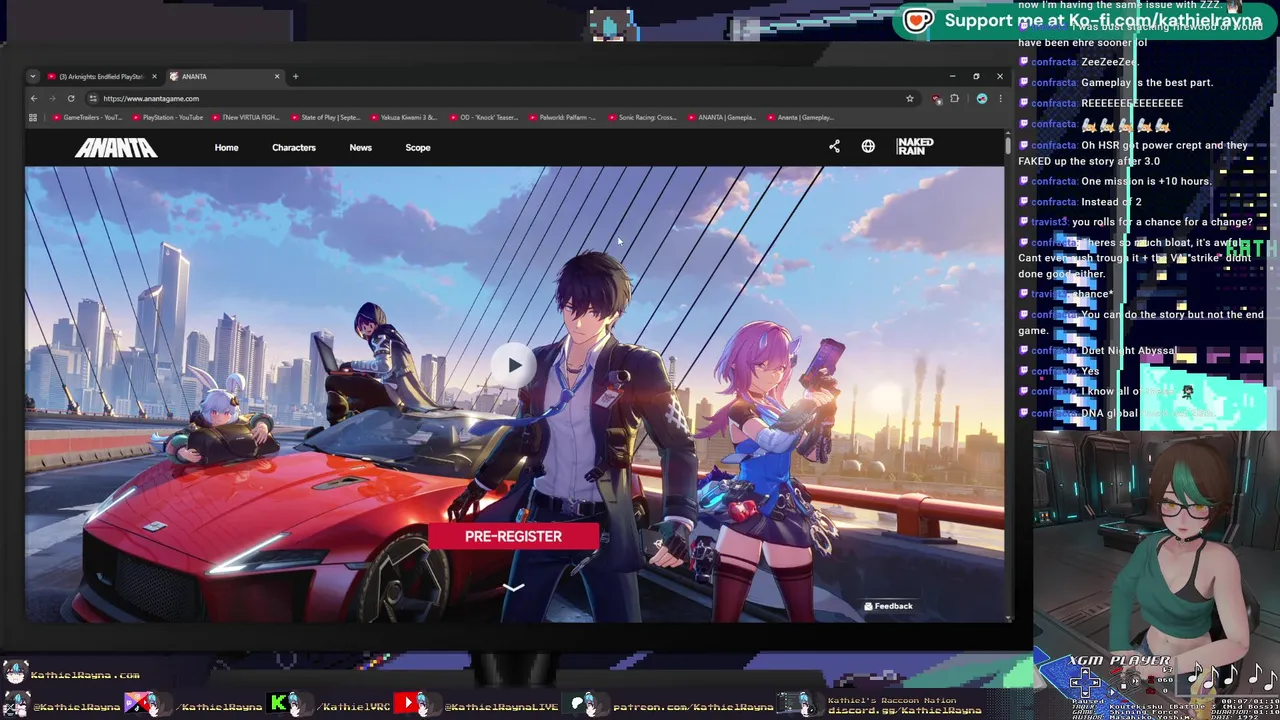Open the Home page in Ananta nav
Viewport: 1280px width, 720px height.
pos(226,147)
